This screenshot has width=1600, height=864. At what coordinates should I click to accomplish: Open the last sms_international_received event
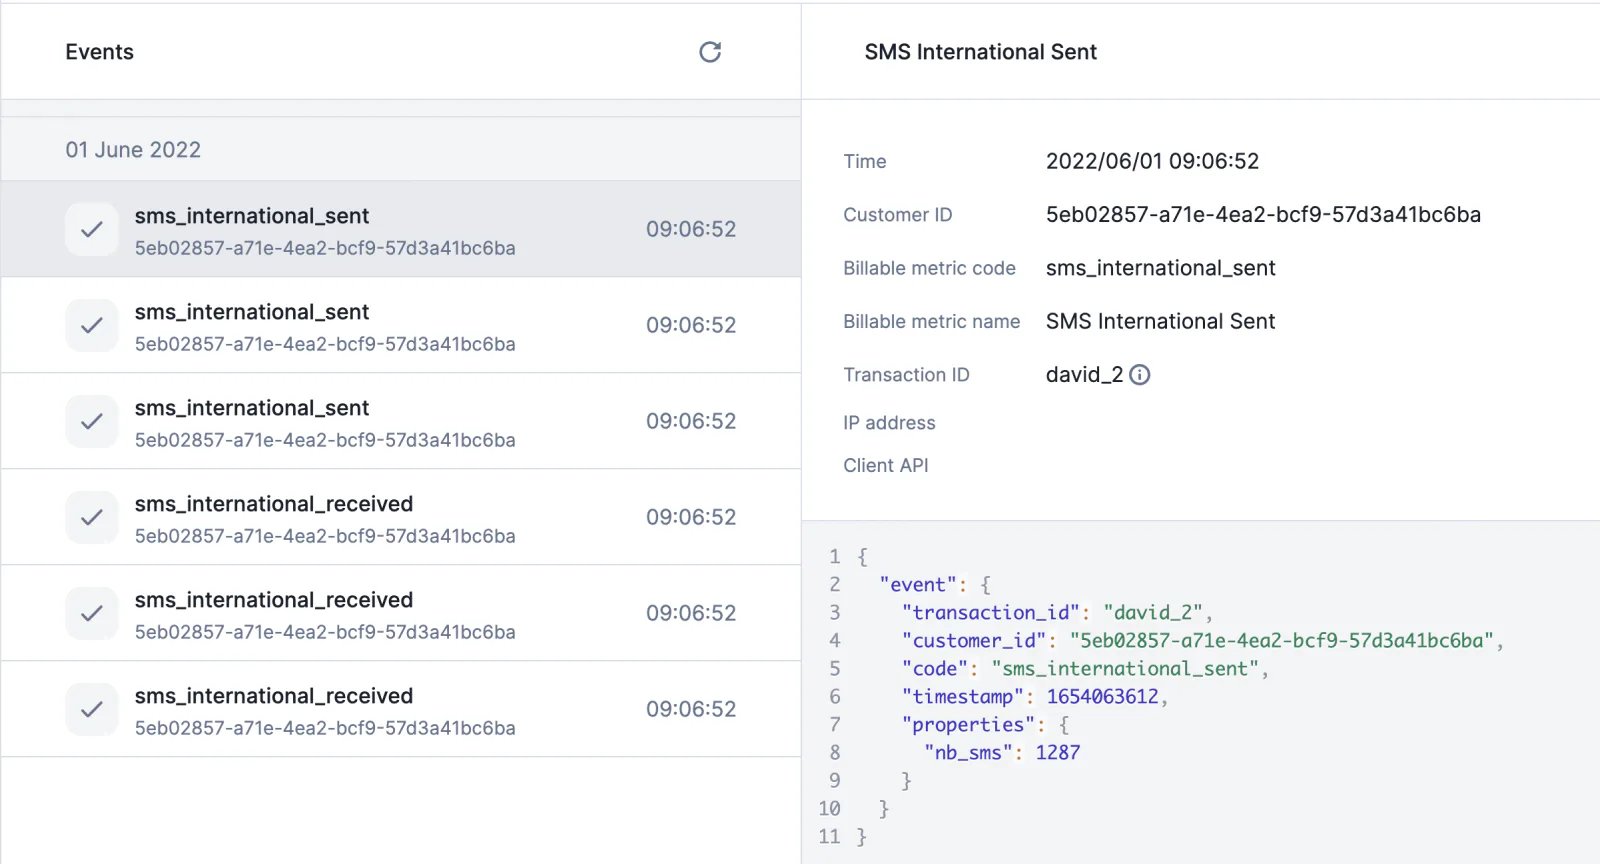(401, 709)
